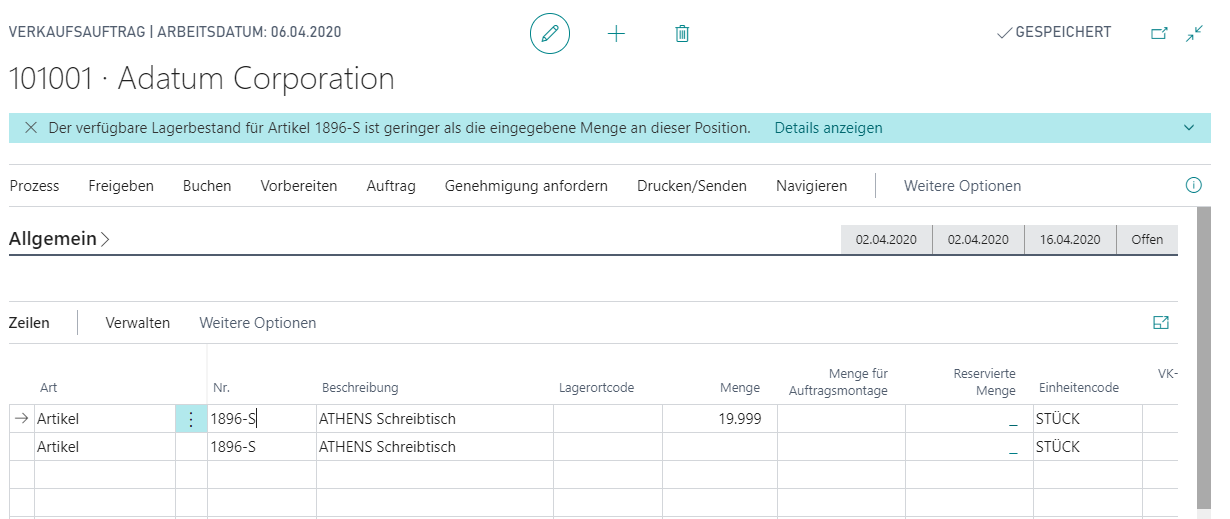This screenshot has width=1230, height=519.
Task: Click Reservierte Menge column header
Action: click(984, 382)
